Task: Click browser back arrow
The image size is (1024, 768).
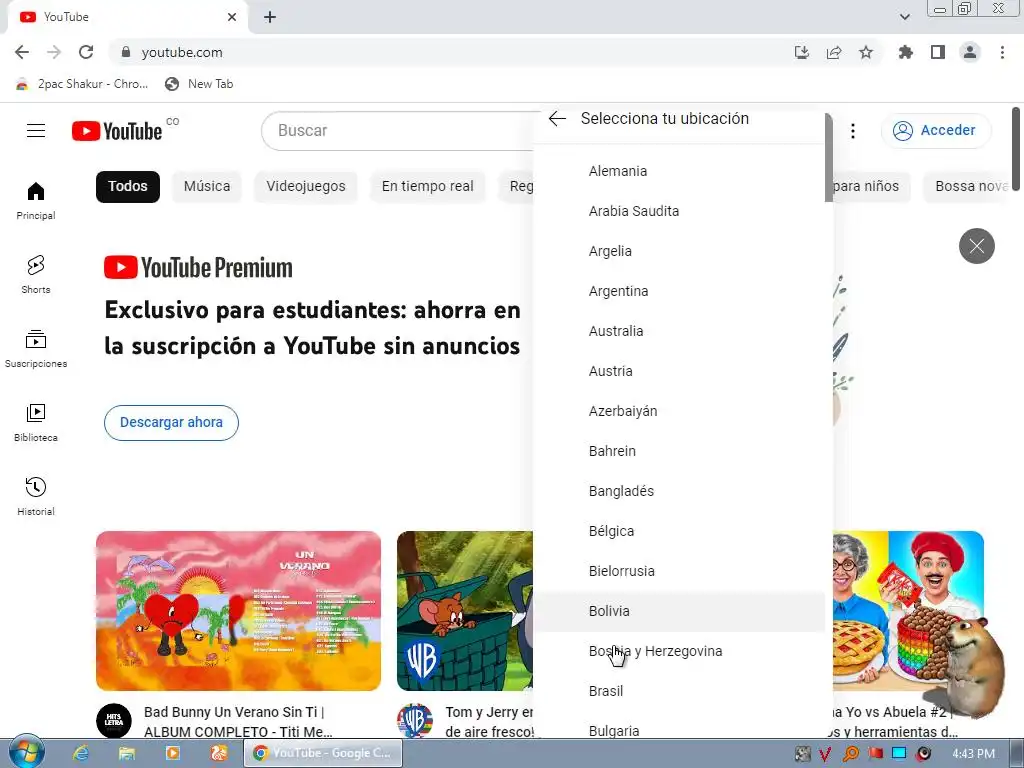Action: [x=22, y=52]
